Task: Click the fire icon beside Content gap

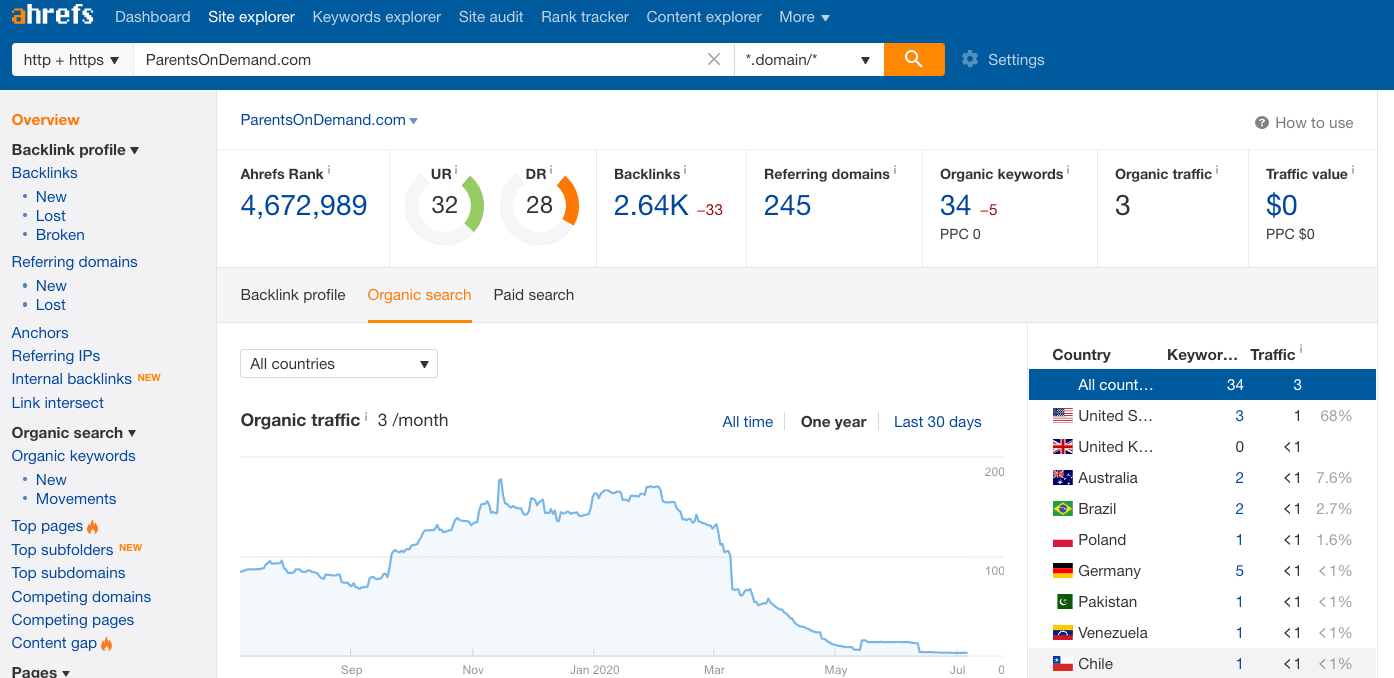Action: pyautogui.click(x=107, y=643)
